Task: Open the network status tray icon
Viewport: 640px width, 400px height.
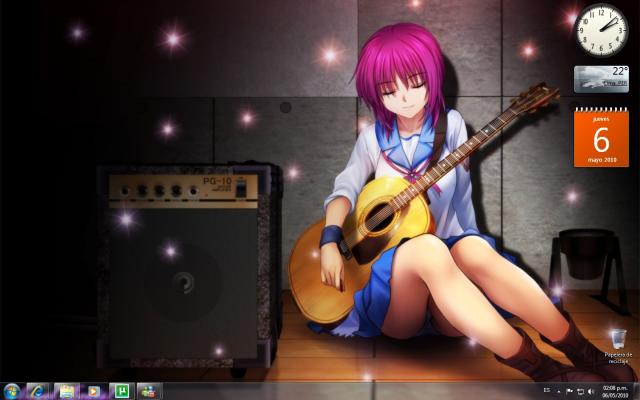Action: [580, 391]
